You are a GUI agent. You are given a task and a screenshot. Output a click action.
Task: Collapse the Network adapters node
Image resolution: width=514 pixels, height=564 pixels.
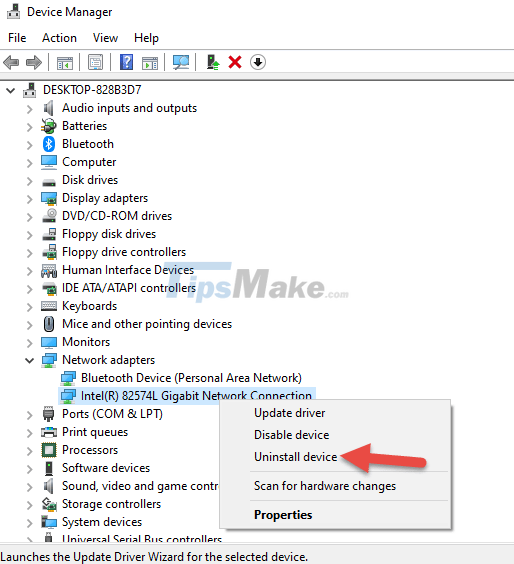pyautogui.click(x=29, y=360)
